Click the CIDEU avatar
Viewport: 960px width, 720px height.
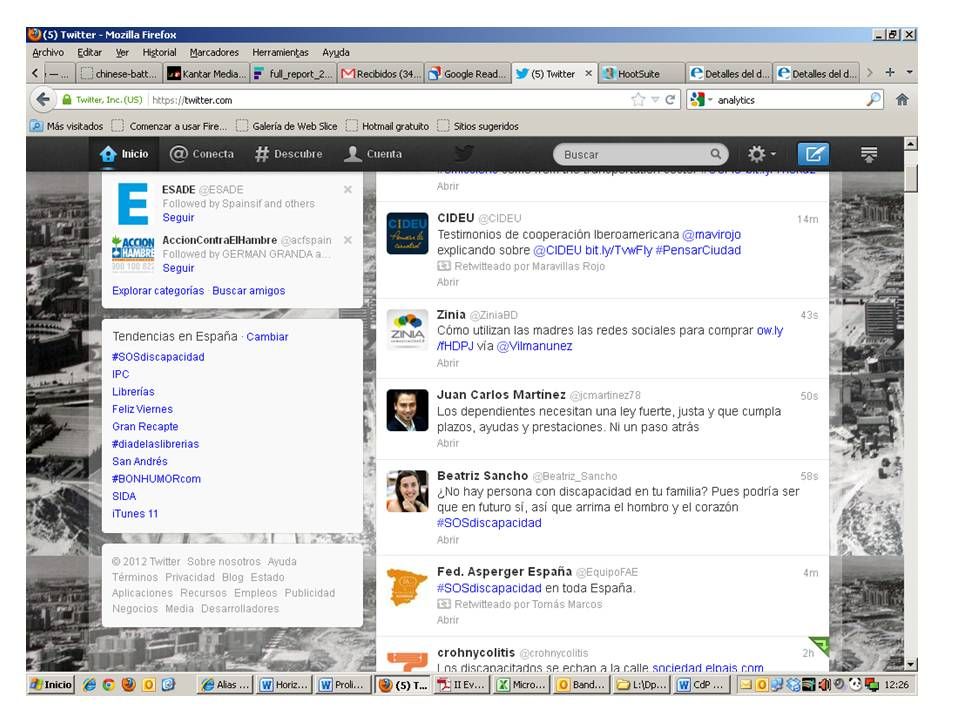tap(407, 233)
